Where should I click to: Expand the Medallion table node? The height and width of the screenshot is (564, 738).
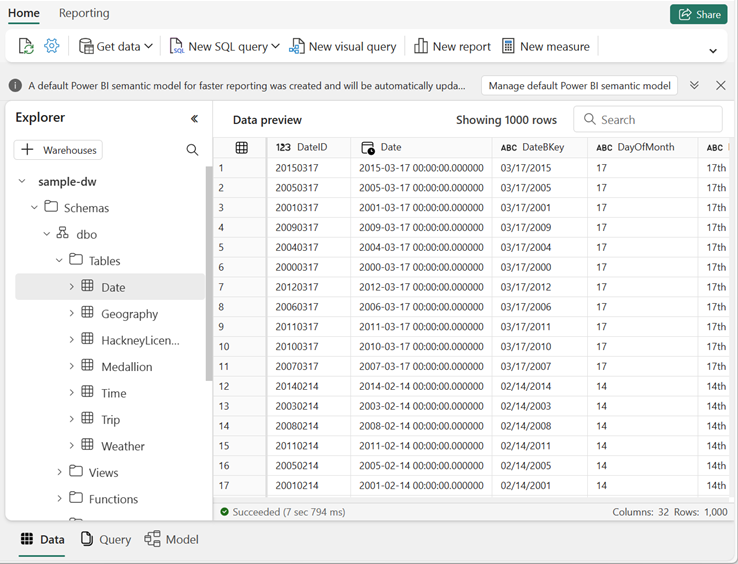click(72, 366)
